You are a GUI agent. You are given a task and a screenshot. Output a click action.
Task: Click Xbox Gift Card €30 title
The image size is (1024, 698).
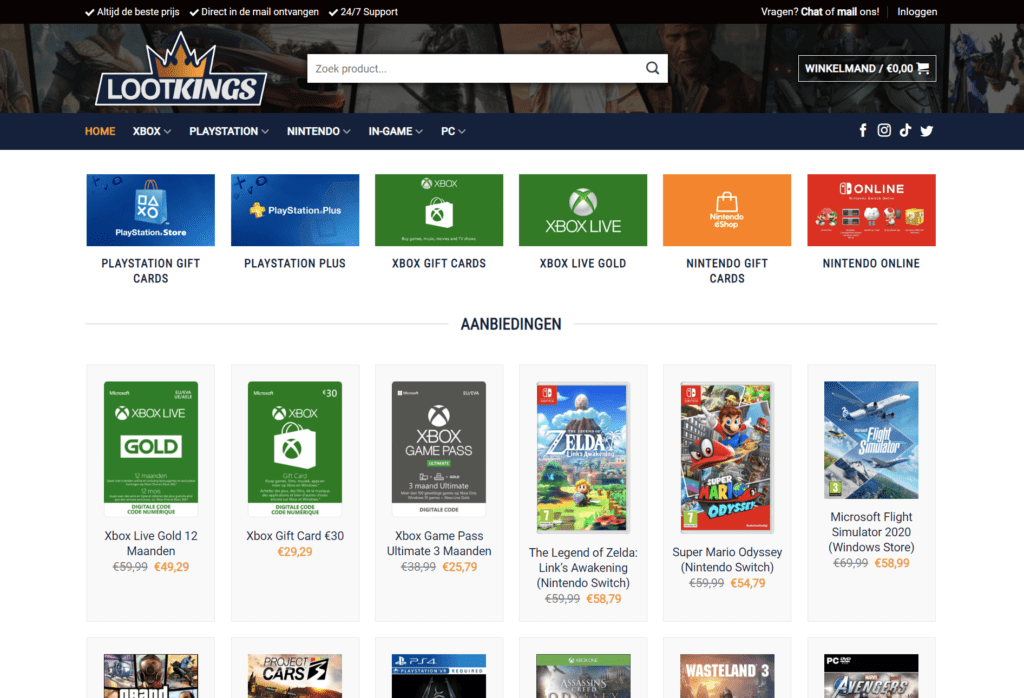pos(295,536)
